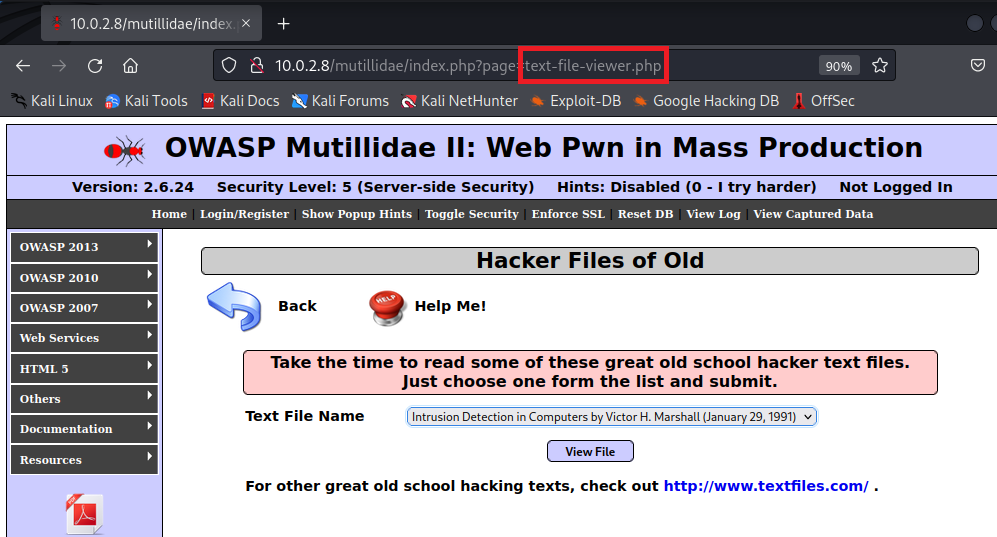Go to Home in top menu
The width and height of the screenshot is (997, 537).
click(169, 214)
